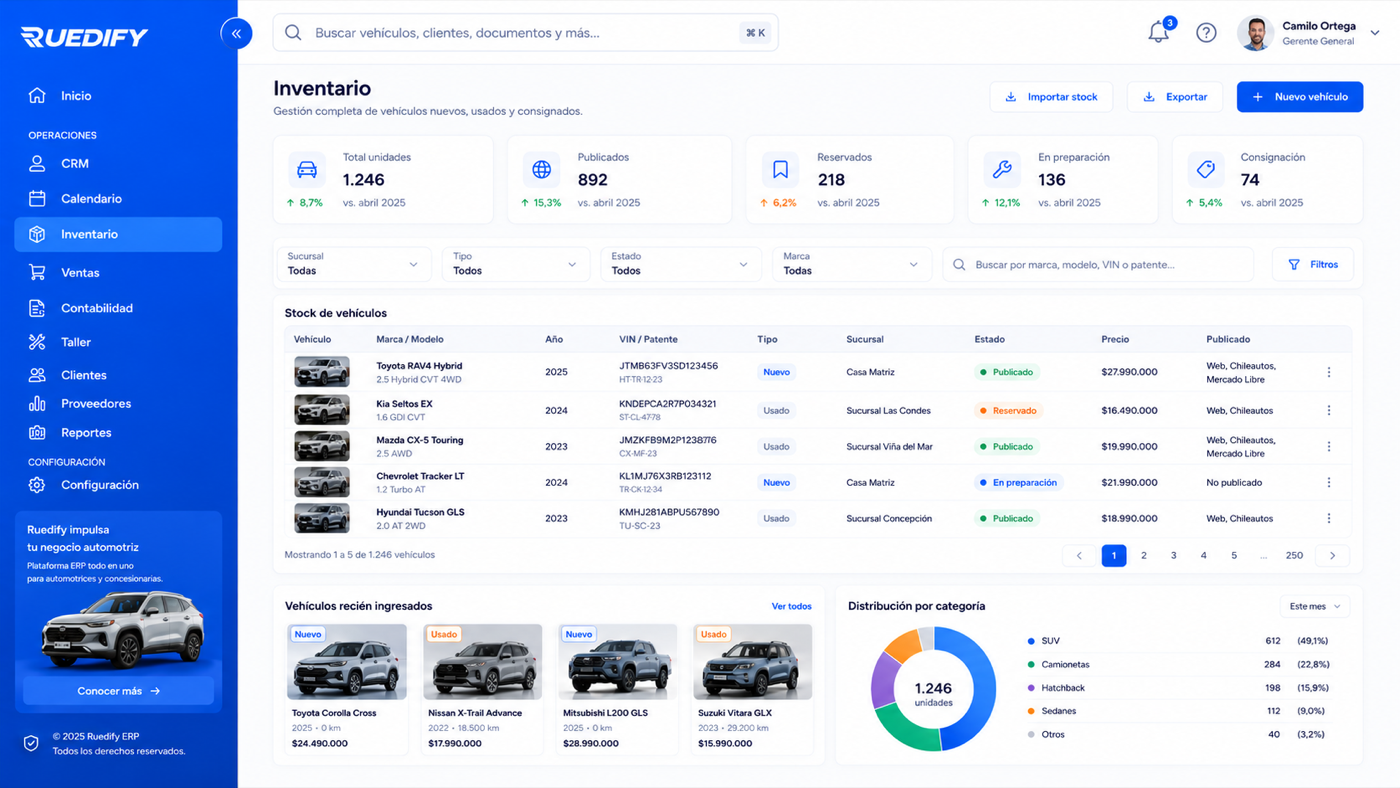
Task: Collapse the sidebar with double-chevron button
Action: point(236,33)
